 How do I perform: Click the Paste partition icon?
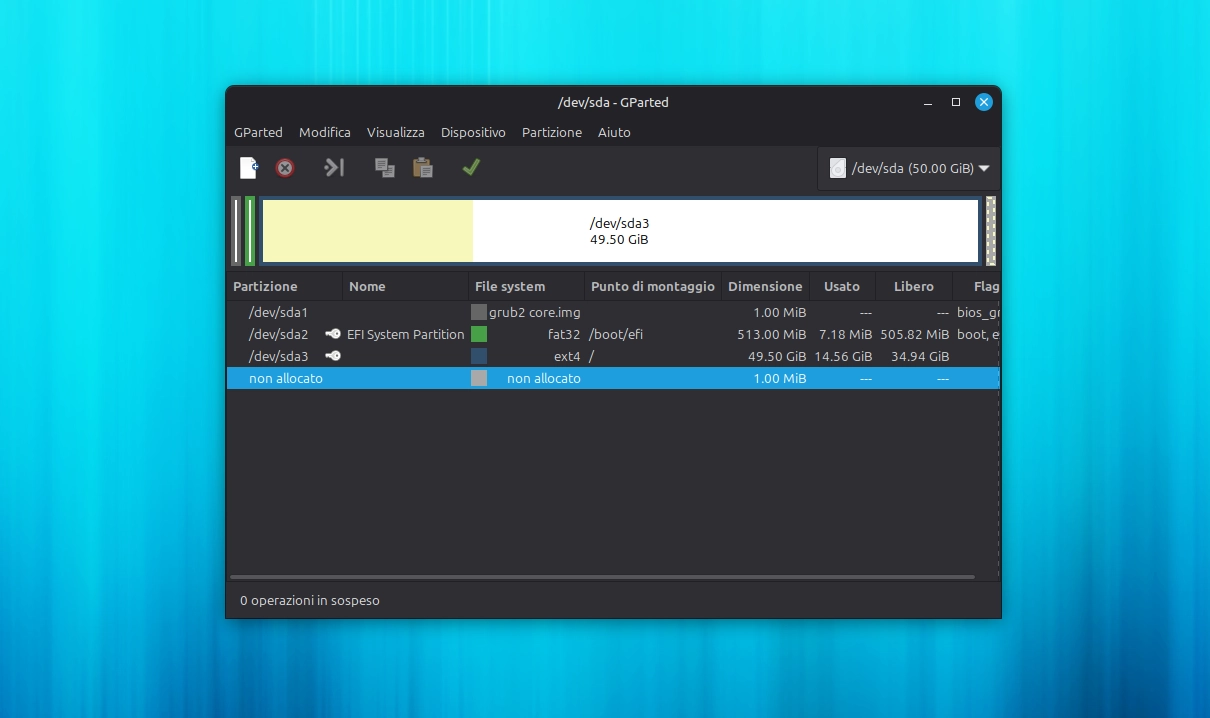tap(422, 167)
